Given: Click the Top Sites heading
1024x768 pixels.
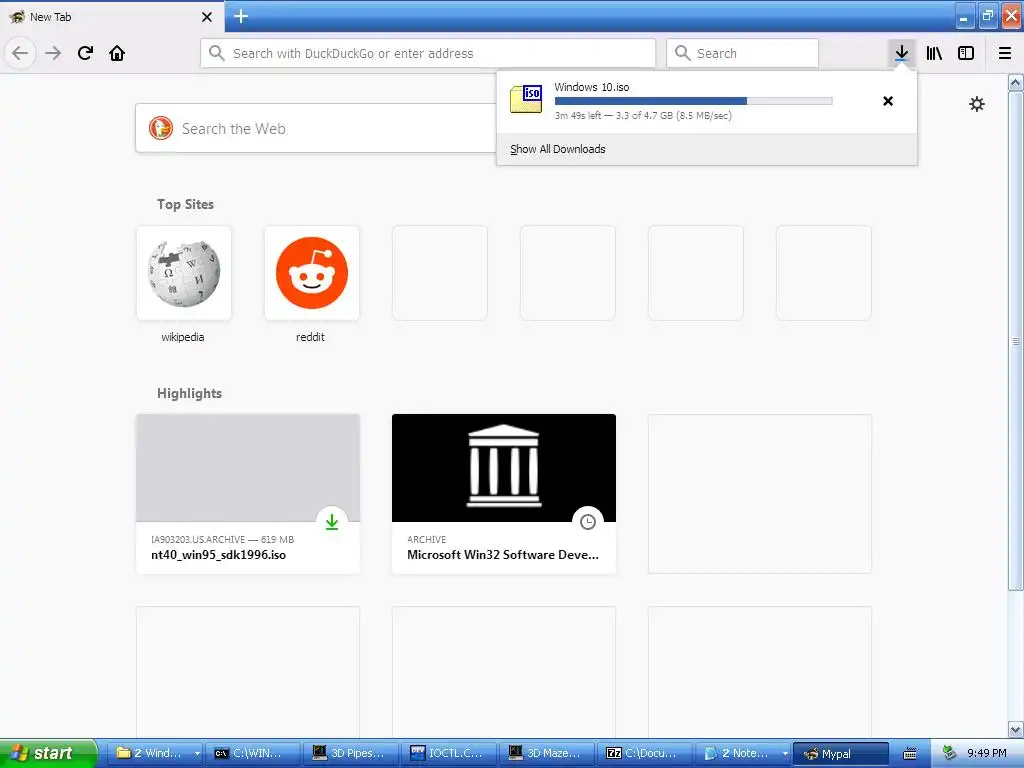Looking at the screenshot, I should tap(185, 204).
